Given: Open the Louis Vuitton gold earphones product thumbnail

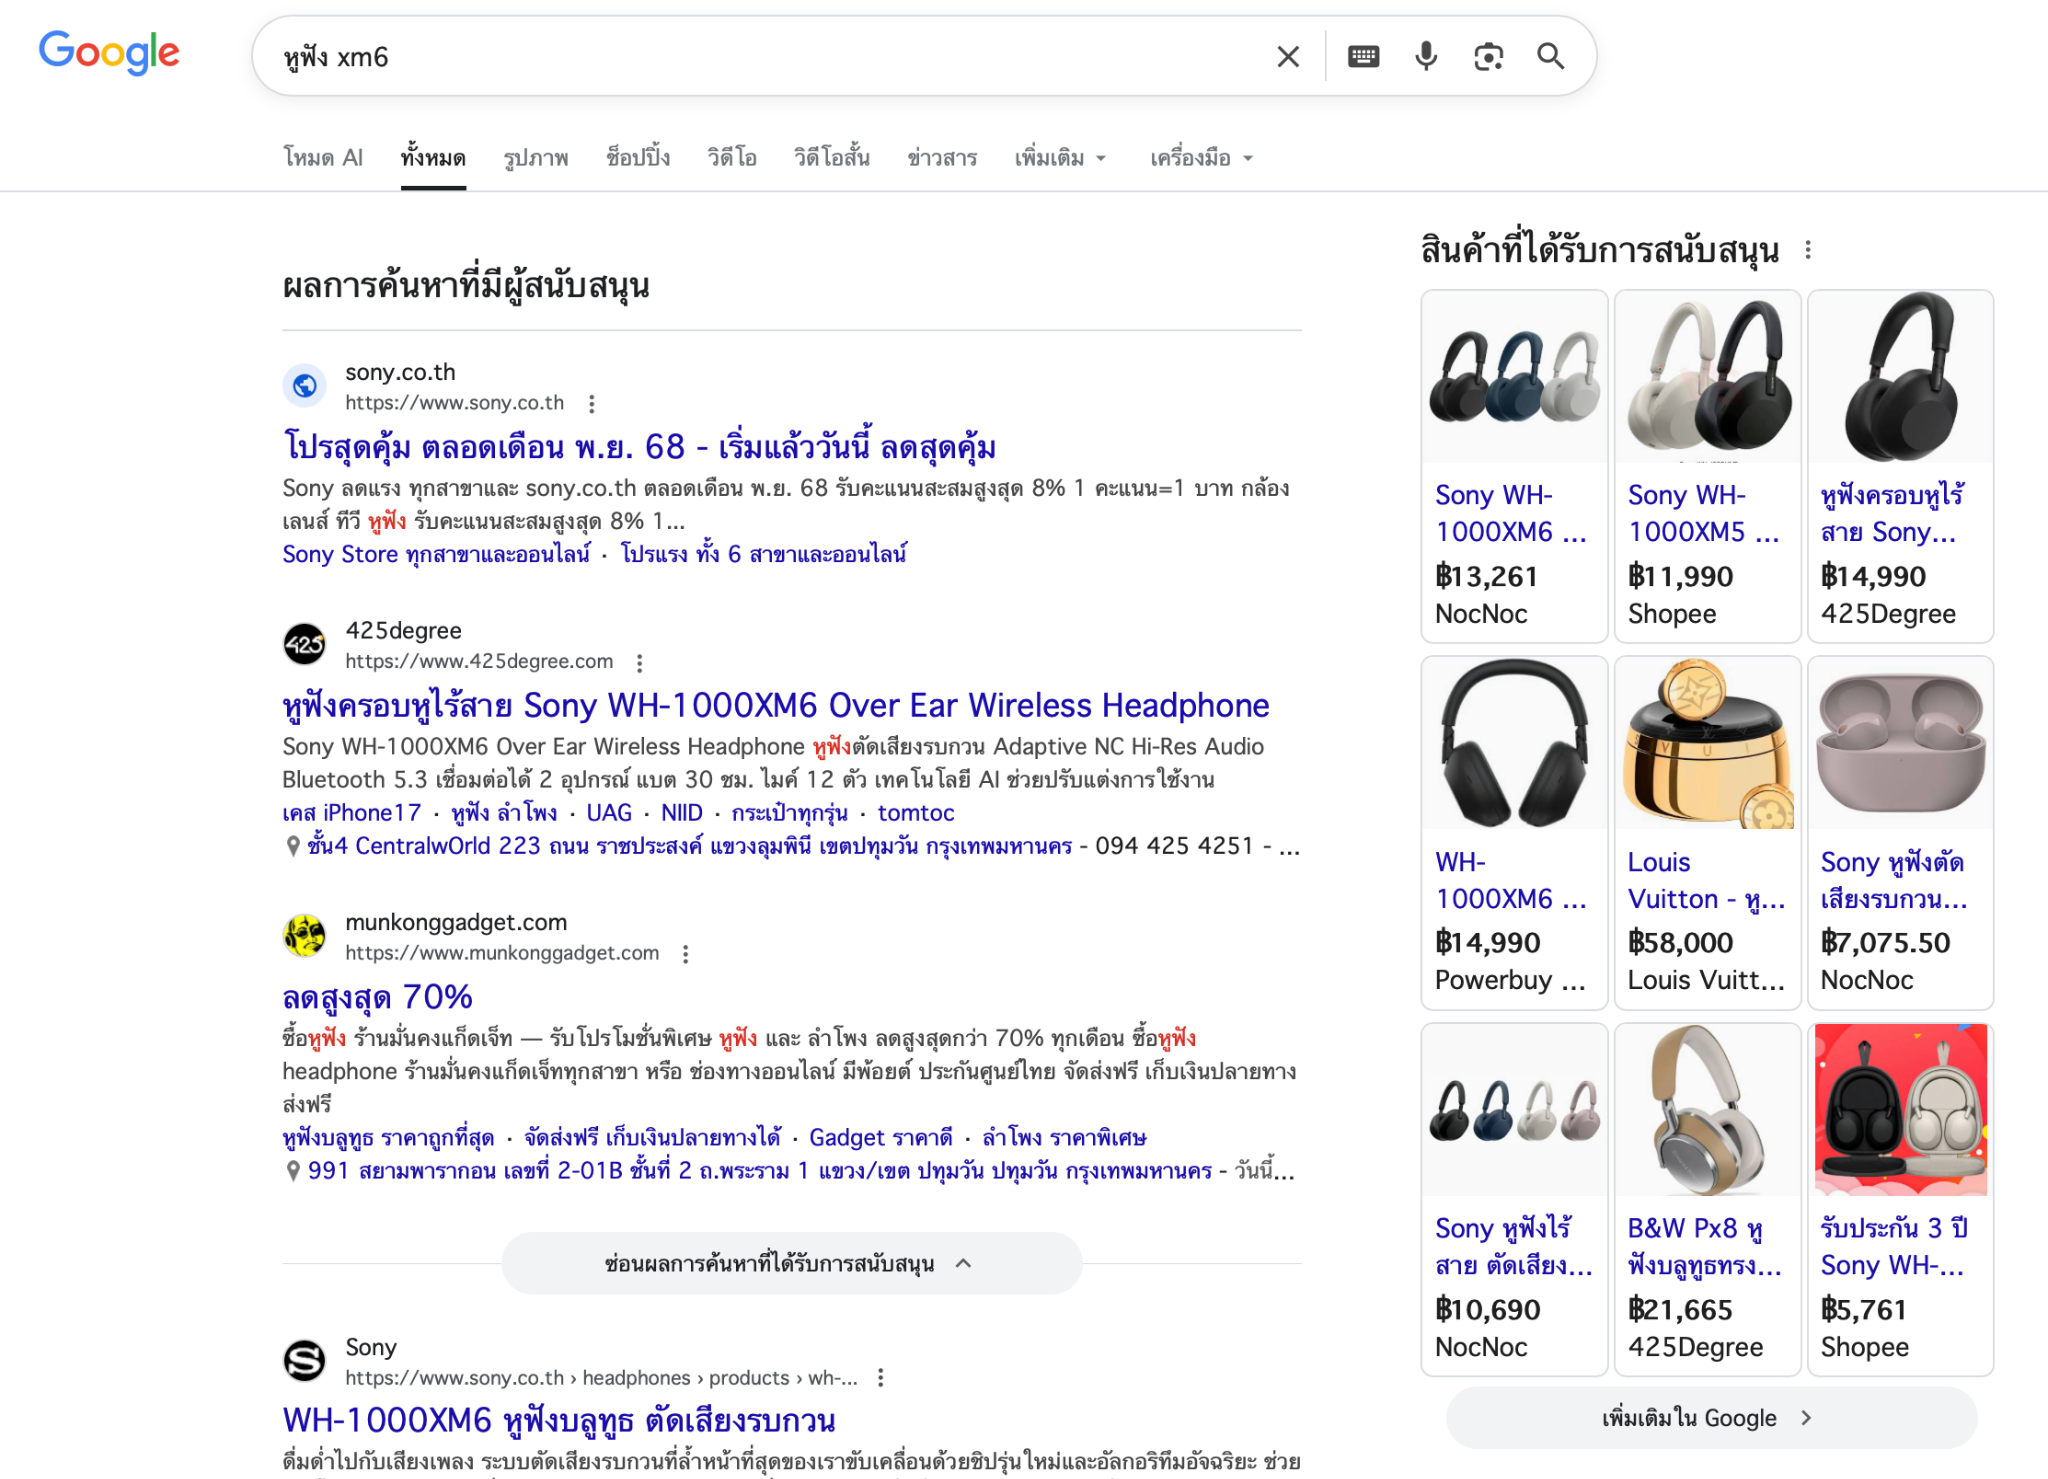Looking at the screenshot, I should tap(1707, 744).
